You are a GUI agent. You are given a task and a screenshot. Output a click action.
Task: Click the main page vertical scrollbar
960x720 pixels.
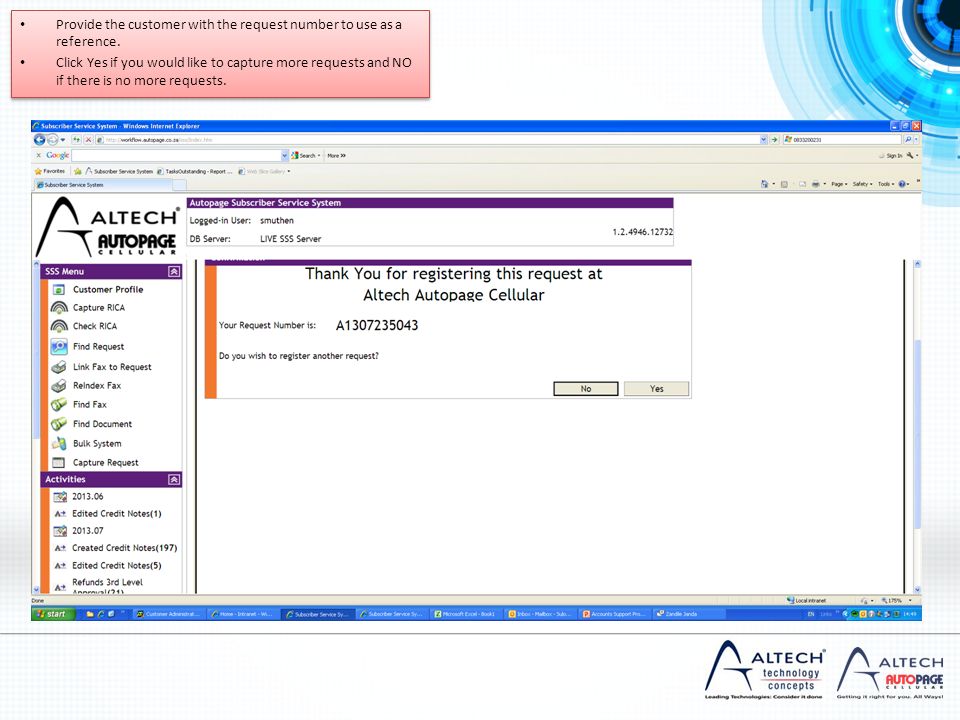click(x=917, y=427)
